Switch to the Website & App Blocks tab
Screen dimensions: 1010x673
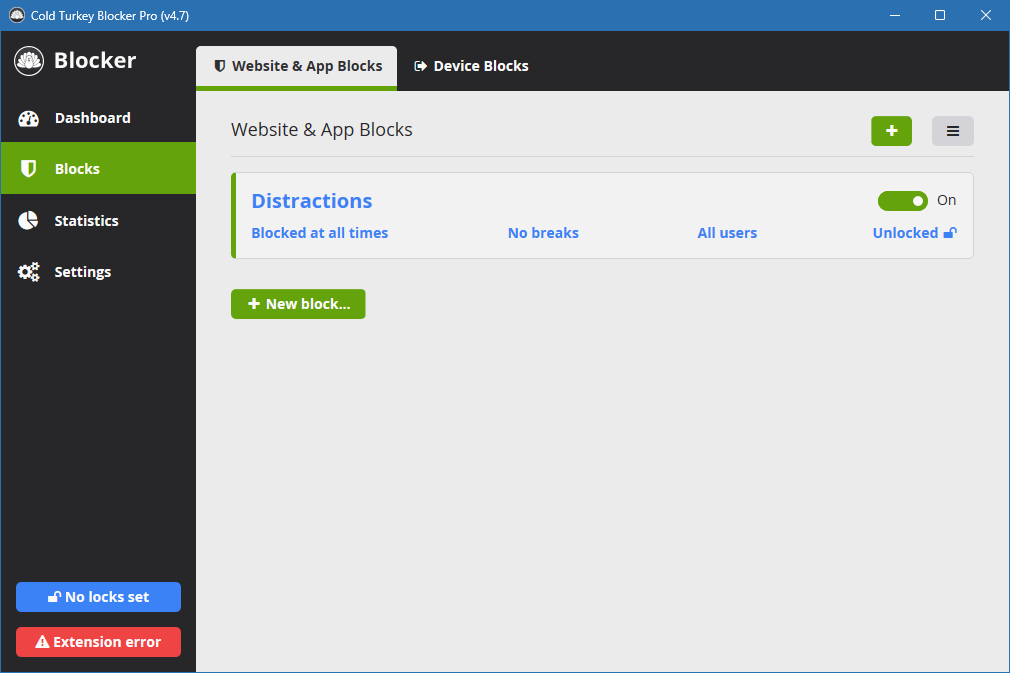click(x=296, y=67)
